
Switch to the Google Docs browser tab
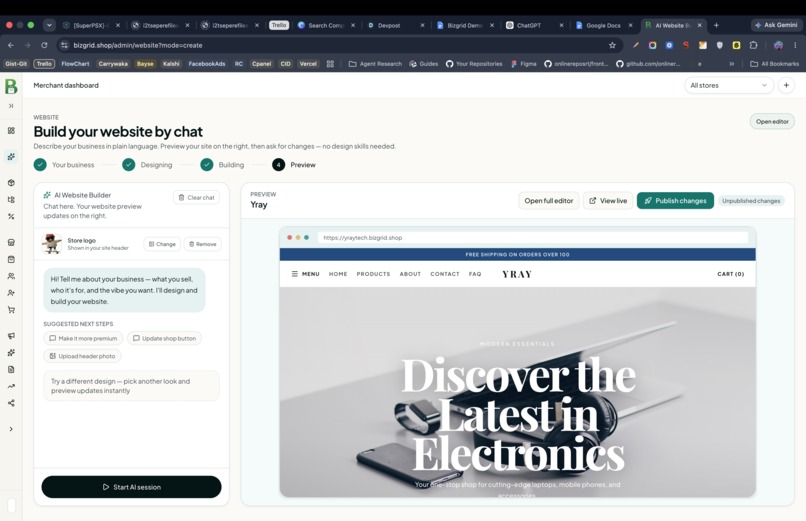click(603, 25)
